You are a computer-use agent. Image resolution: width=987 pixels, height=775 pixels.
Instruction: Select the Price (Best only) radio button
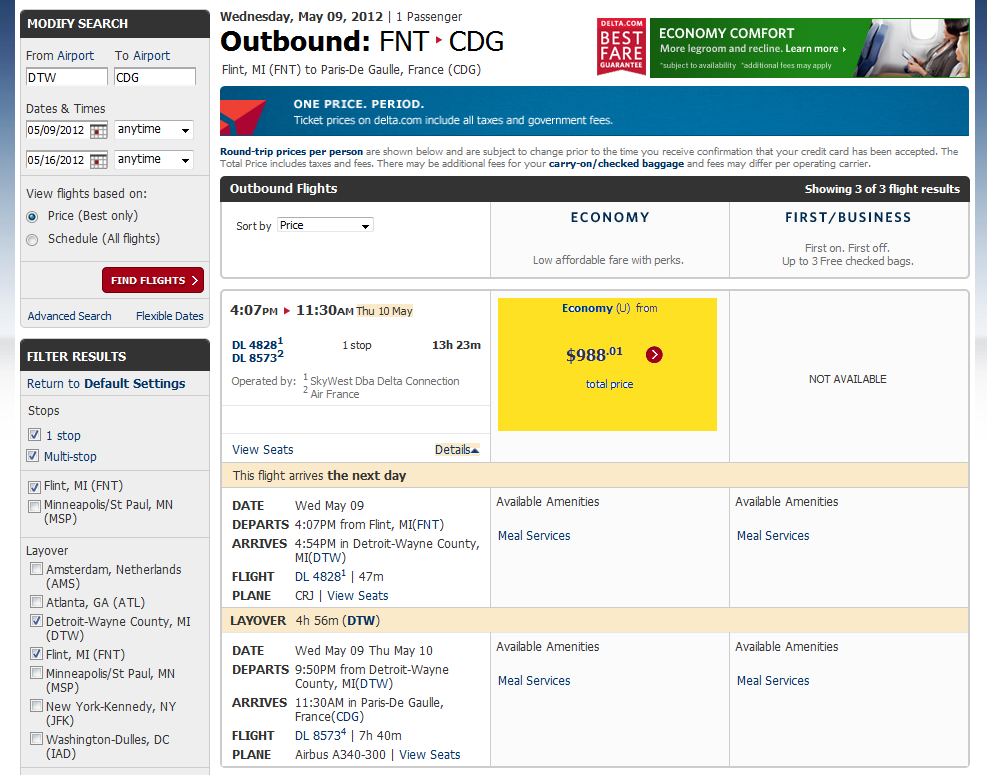(x=33, y=216)
